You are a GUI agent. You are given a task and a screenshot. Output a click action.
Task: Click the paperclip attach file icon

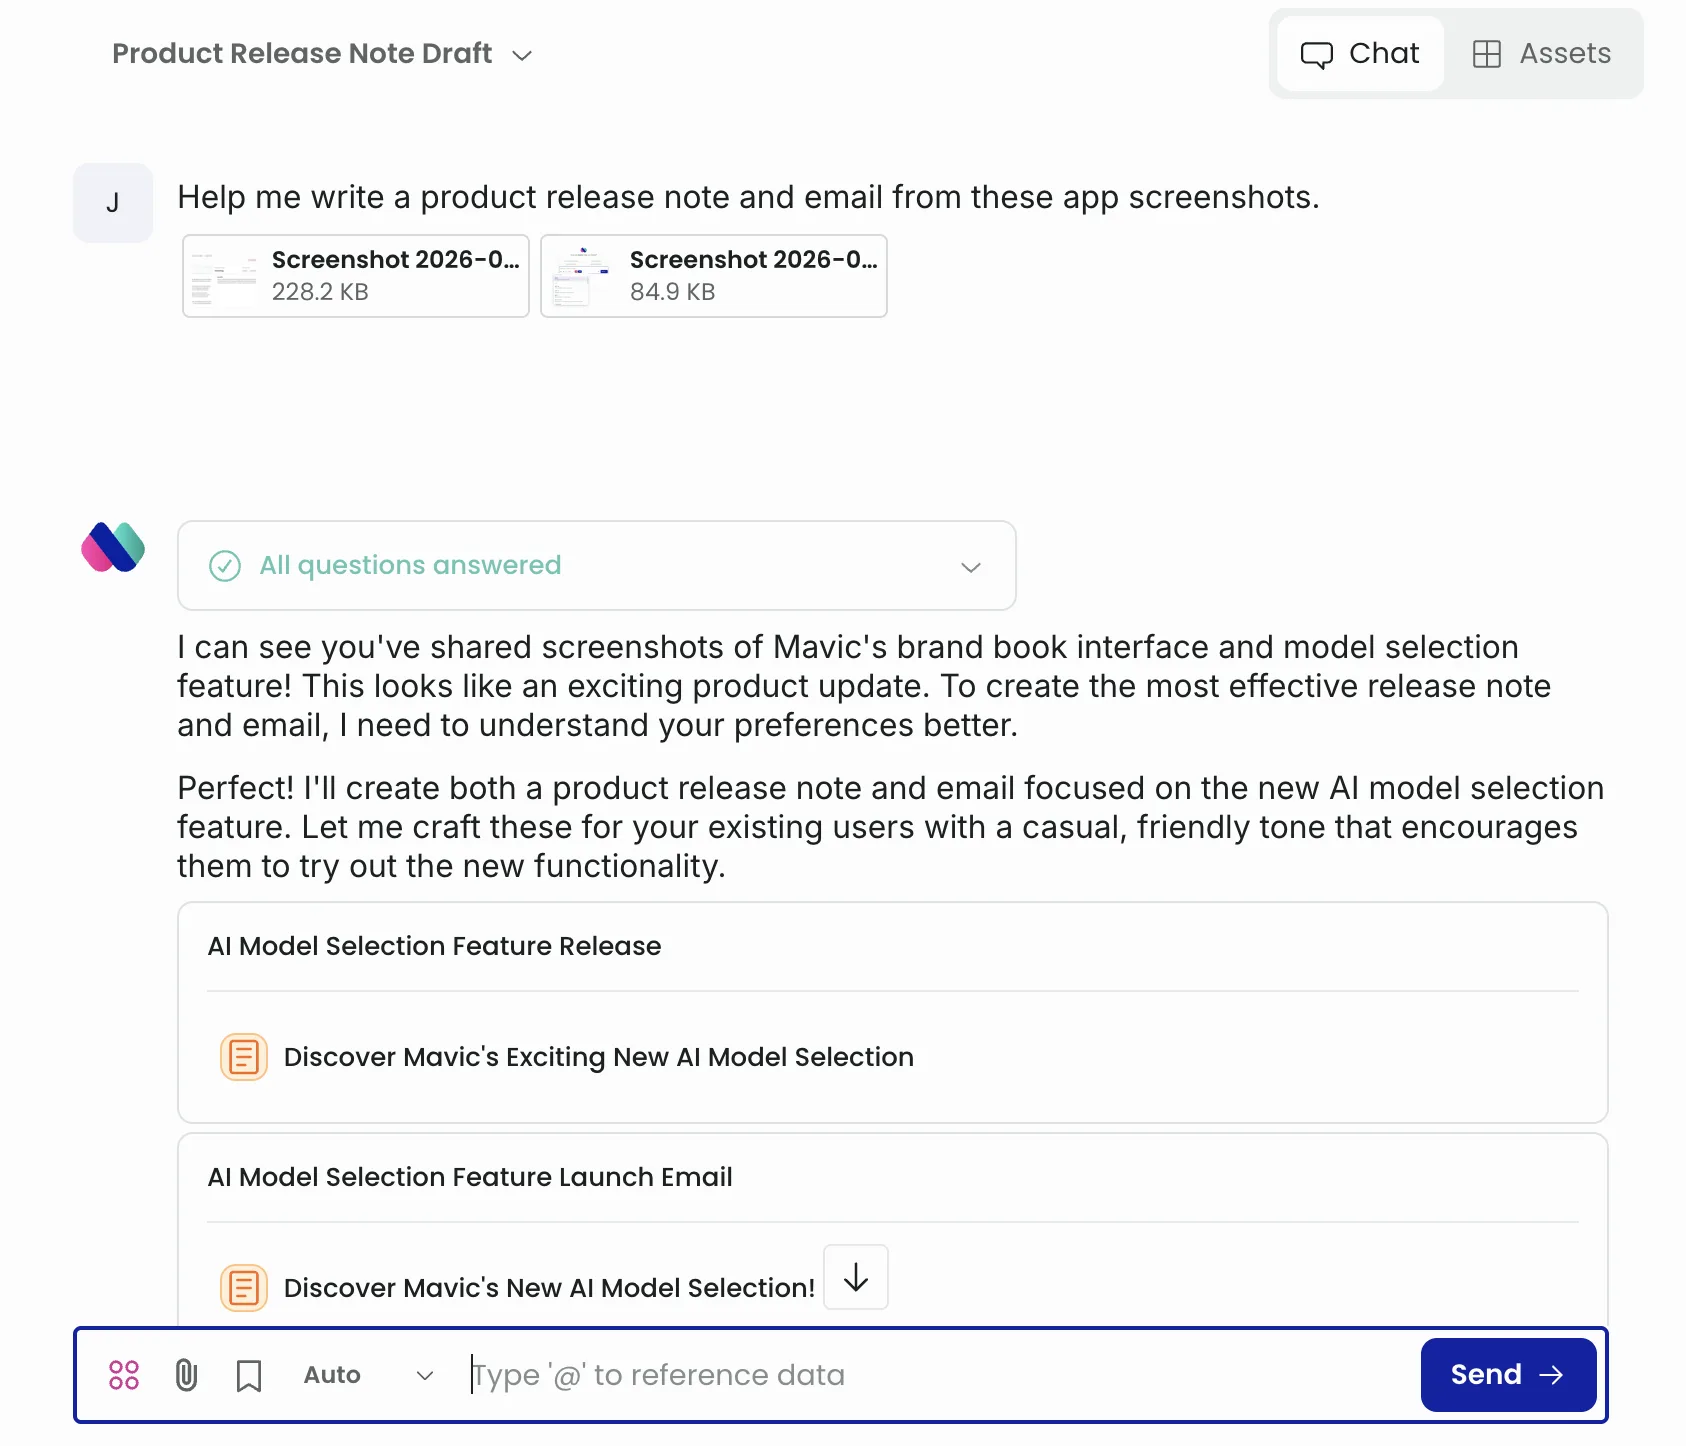point(186,1375)
